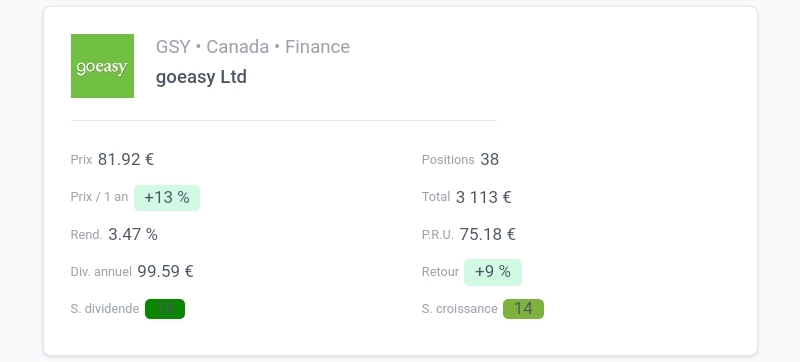Click the +9 % Retour badge
Screen dimensions: 800x362
click(493, 272)
